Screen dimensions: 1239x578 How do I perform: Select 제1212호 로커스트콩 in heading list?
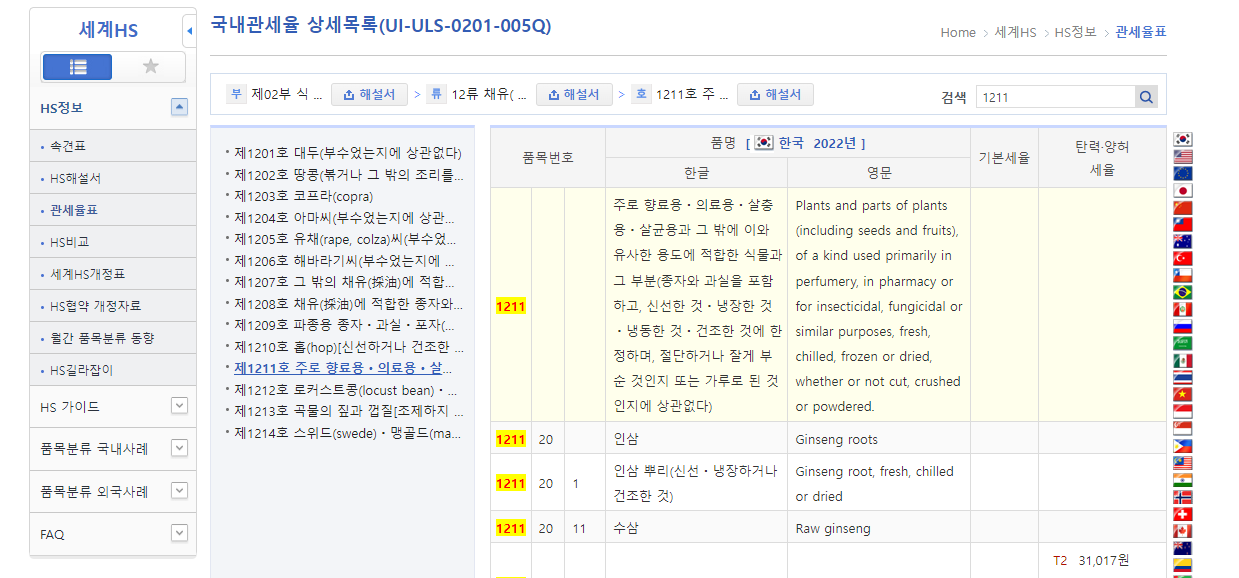click(x=345, y=390)
